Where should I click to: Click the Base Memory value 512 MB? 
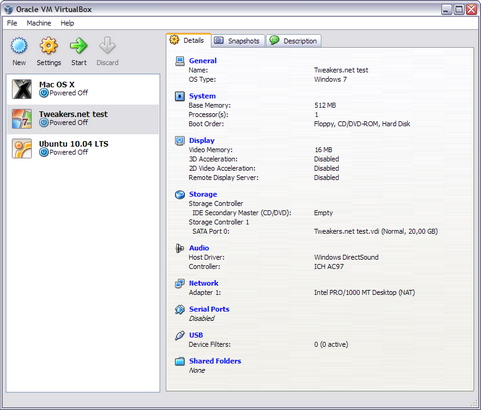(x=325, y=105)
